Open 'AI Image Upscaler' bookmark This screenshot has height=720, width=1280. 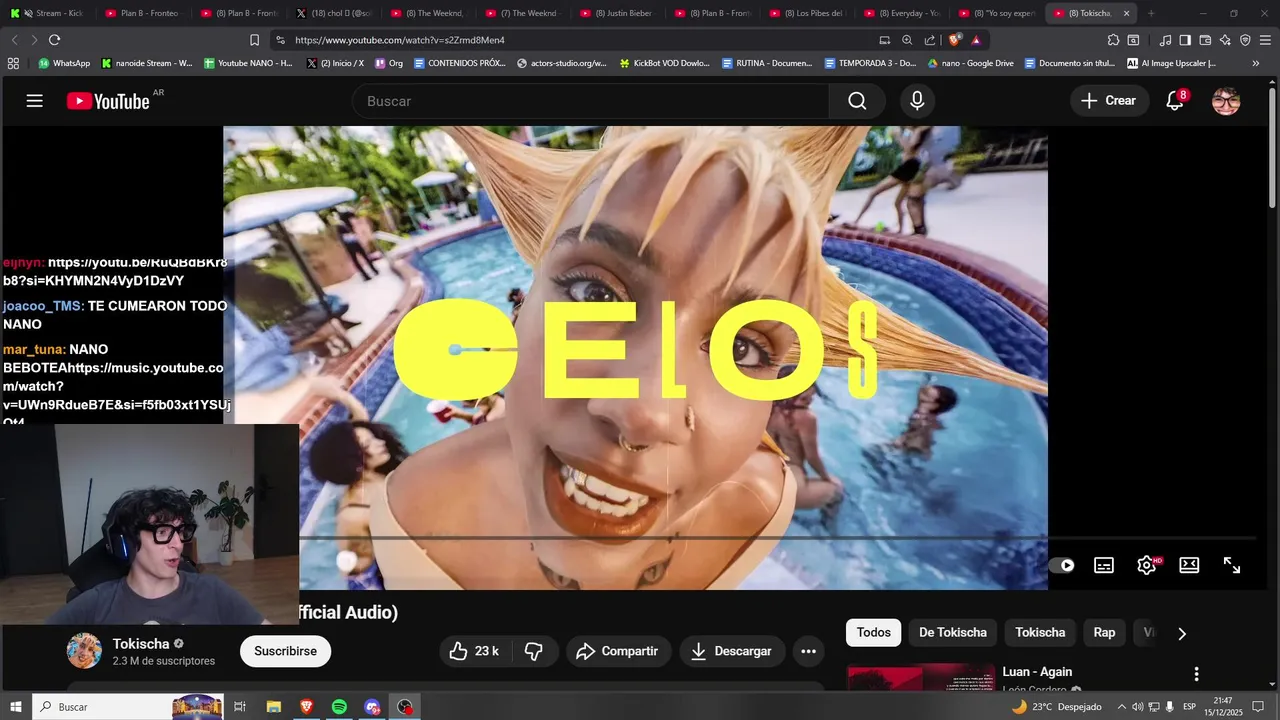click(1171, 63)
